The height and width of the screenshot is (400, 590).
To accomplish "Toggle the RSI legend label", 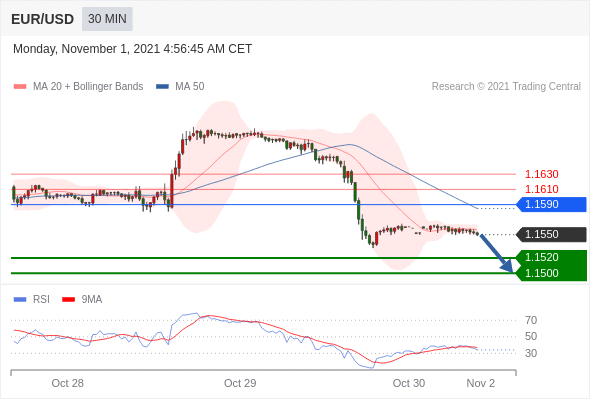I will [41, 300].
